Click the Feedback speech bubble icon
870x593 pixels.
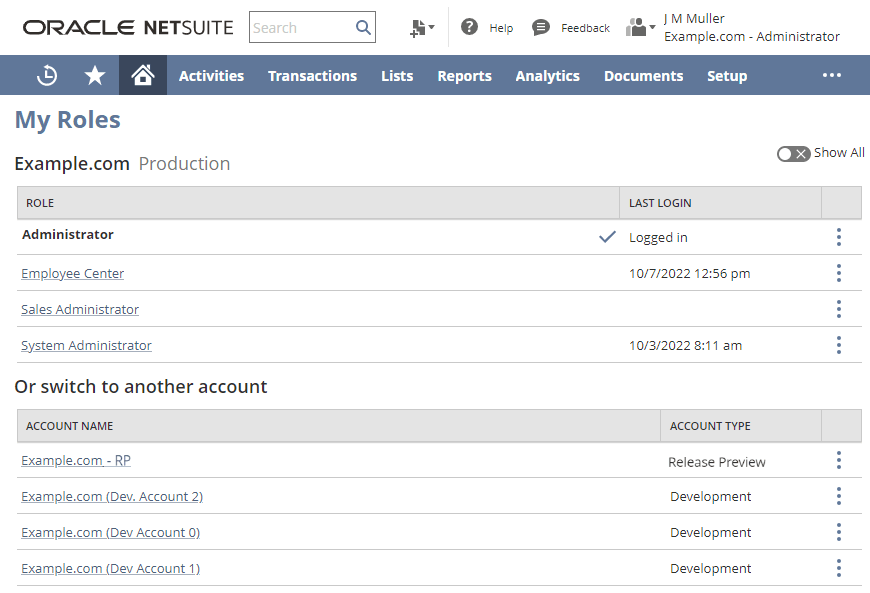pyautogui.click(x=541, y=27)
